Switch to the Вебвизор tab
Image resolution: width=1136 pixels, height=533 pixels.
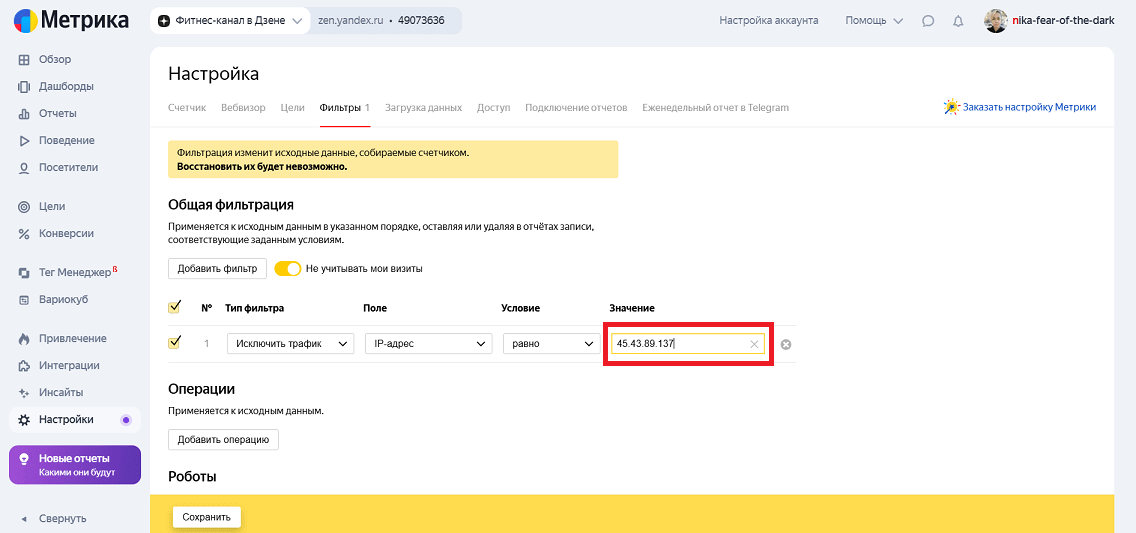tap(243, 107)
